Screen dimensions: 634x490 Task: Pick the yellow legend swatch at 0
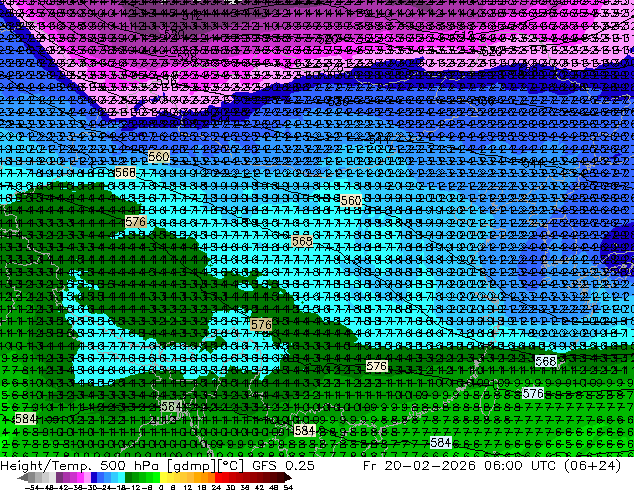point(163,478)
